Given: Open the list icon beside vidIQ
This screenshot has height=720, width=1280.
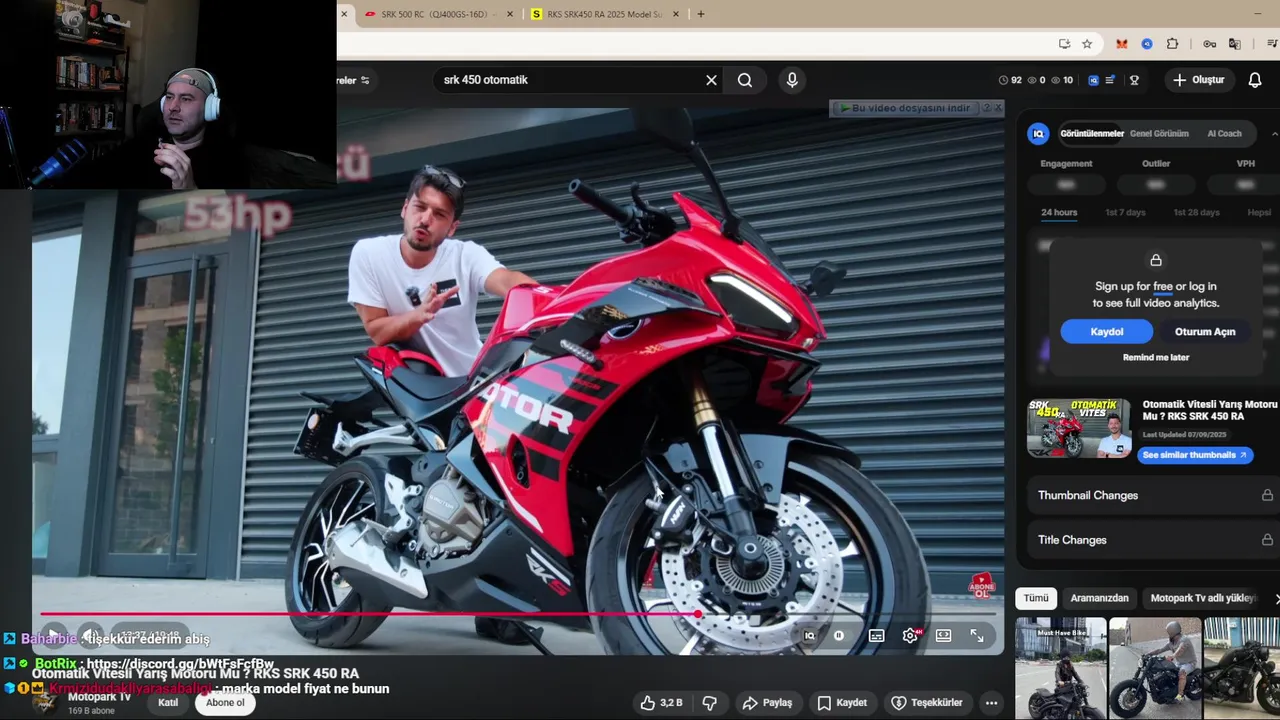Looking at the screenshot, I should click(1110, 80).
